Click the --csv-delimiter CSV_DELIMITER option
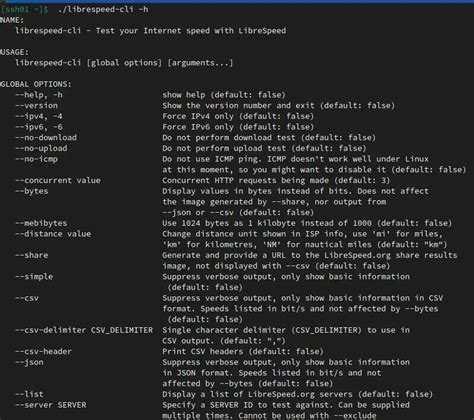Viewport: 474px width, 420px height. [x=84, y=330]
